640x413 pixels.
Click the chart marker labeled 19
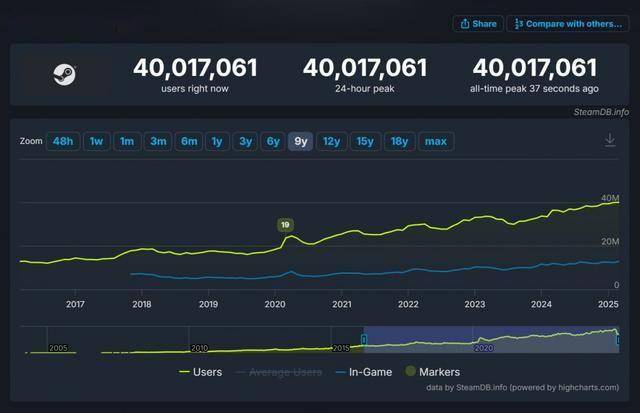[x=285, y=224]
